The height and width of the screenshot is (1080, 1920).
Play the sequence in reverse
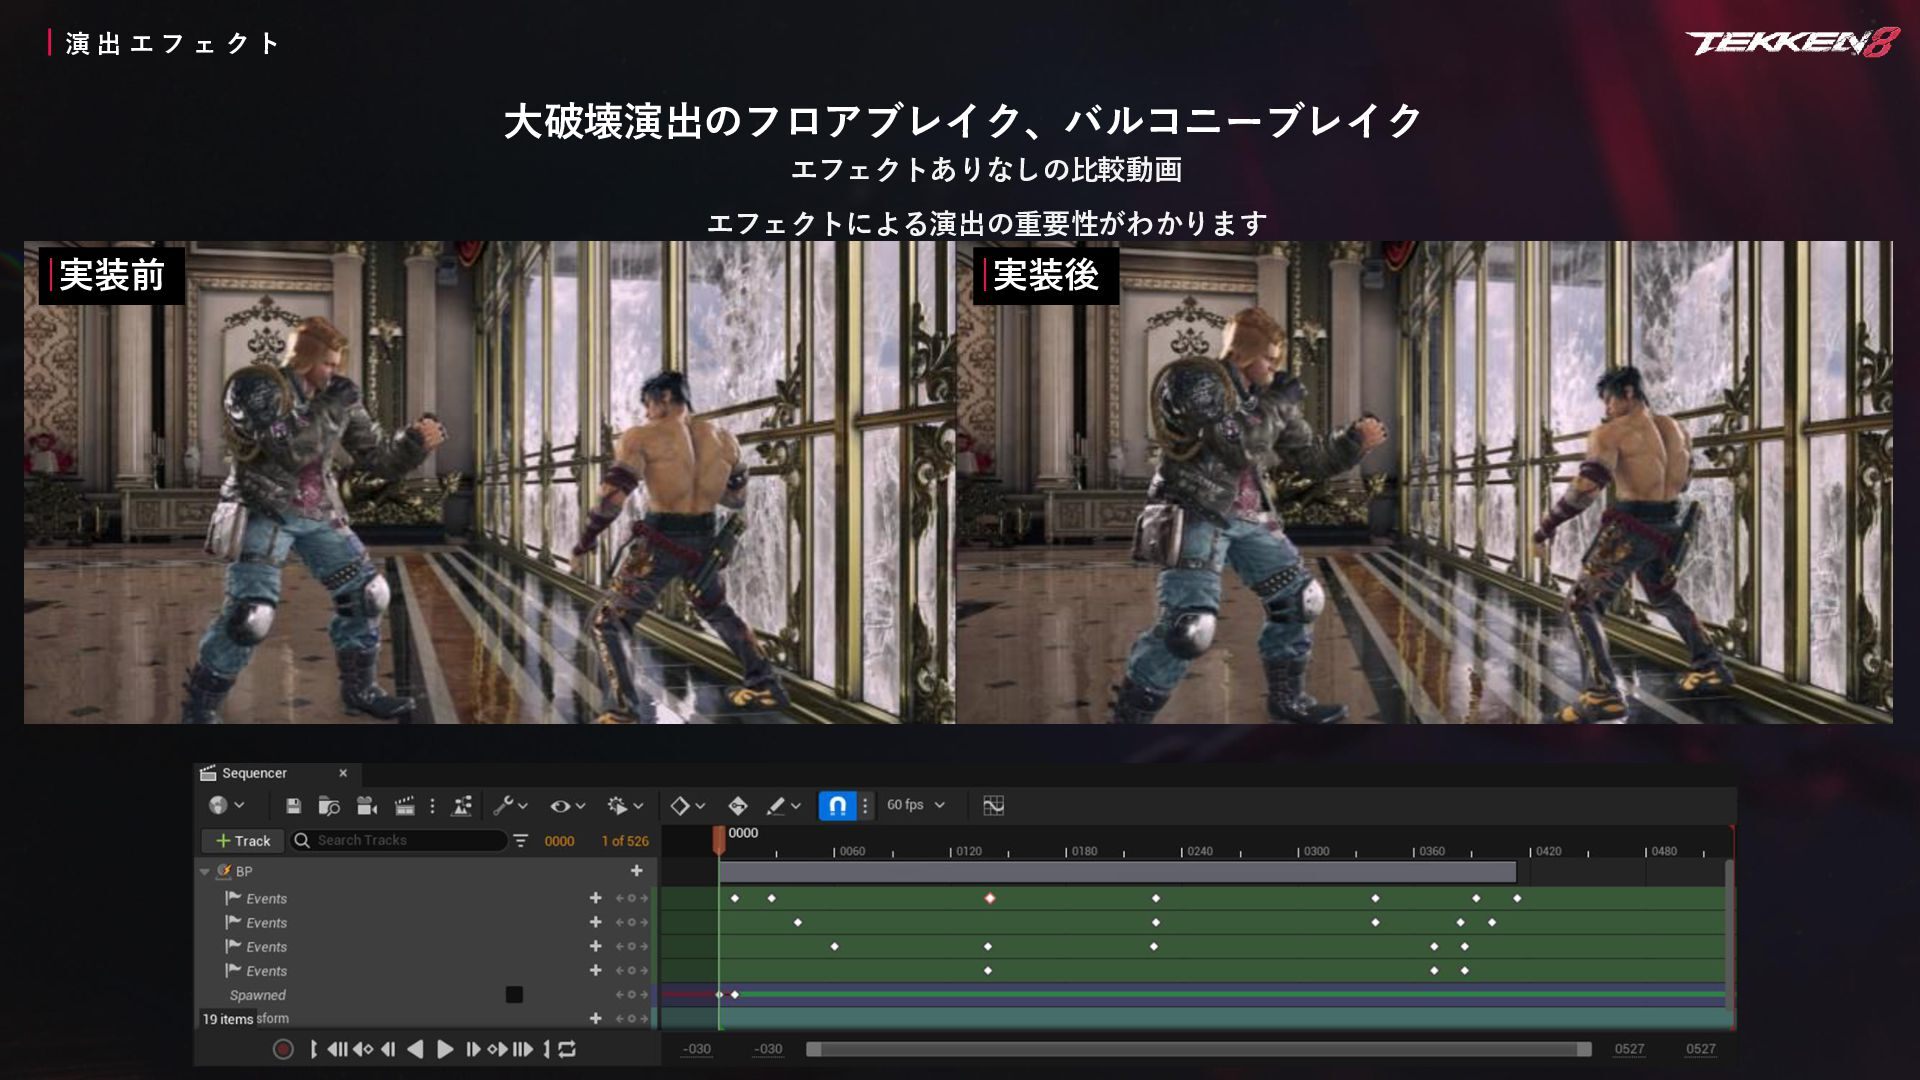coord(415,1049)
